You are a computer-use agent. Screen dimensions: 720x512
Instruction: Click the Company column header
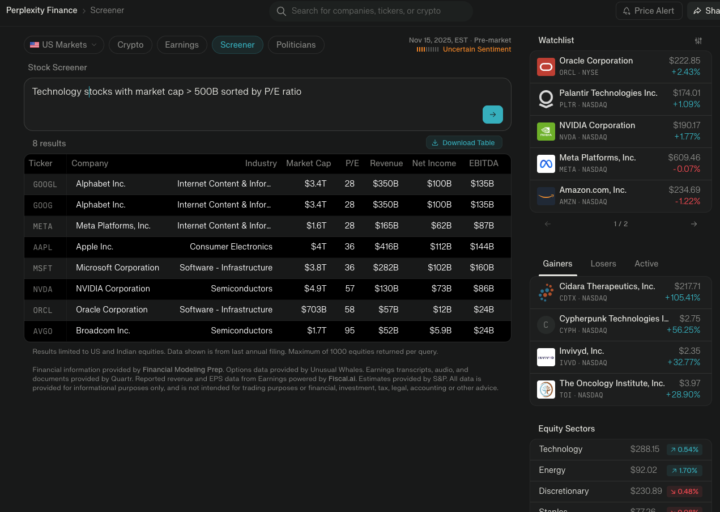click(x=90, y=163)
